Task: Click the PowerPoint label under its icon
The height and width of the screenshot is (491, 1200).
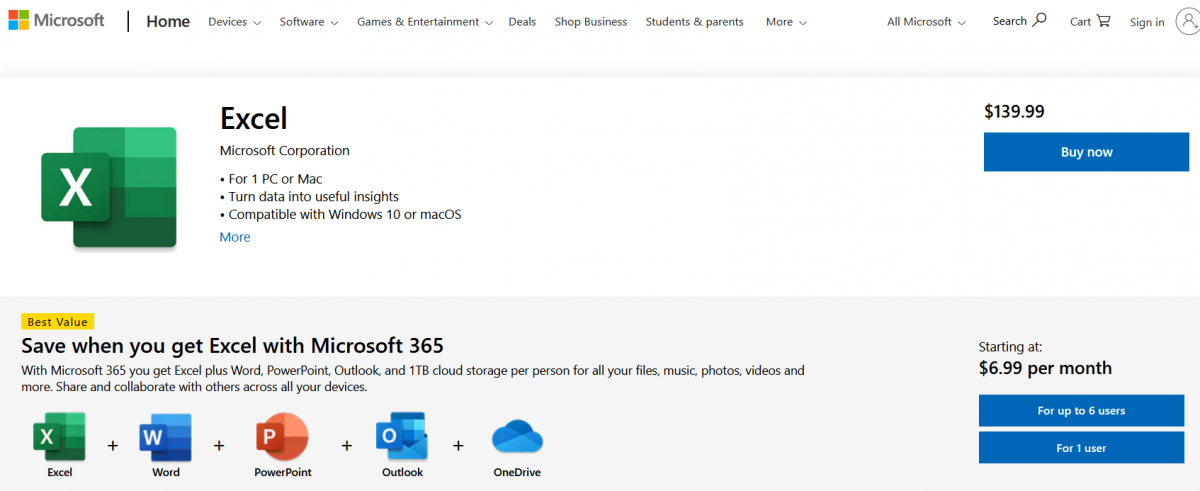Action: pyautogui.click(x=283, y=472)
